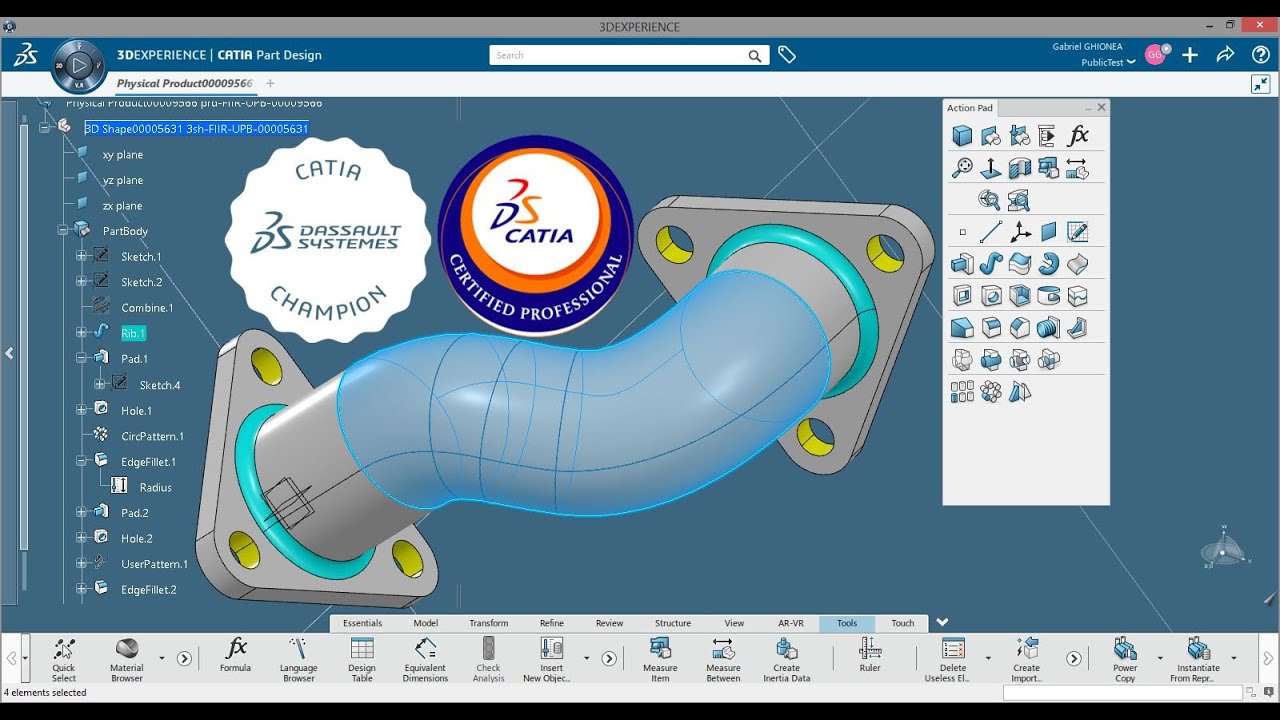Select the Rib tool in Action Pad

[991, 264]
